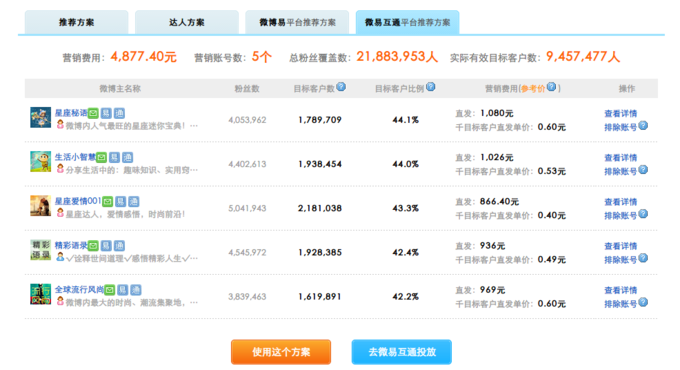Exclude account (排除账号) 星座爱情001
This screenshot has width=680, height=370.
pos(621,216)
